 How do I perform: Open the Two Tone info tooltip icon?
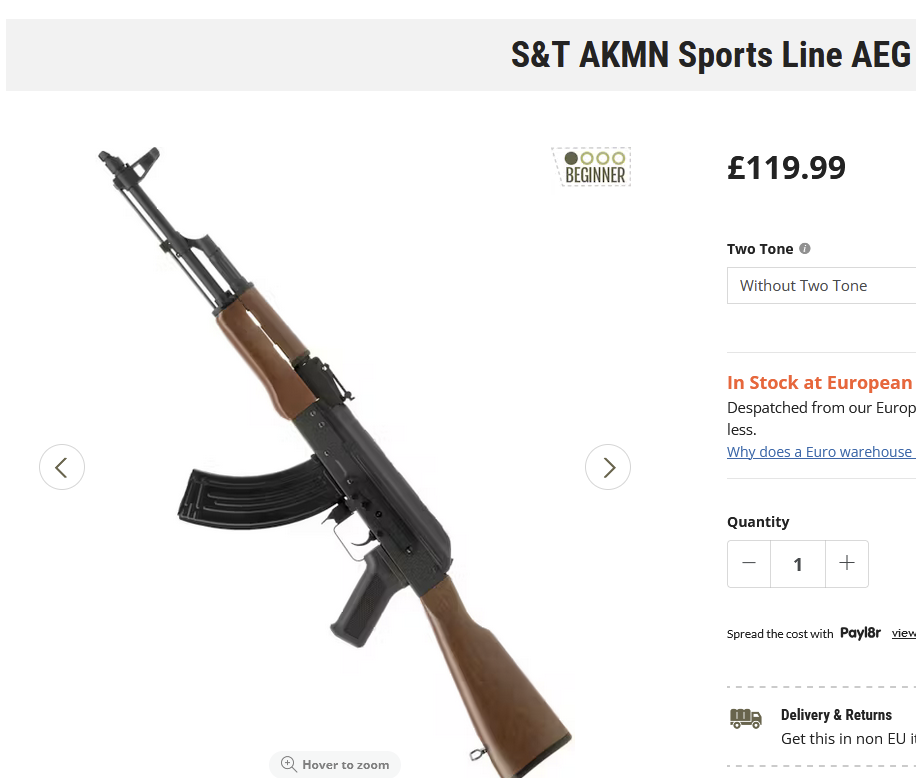(x=805, y=249)
